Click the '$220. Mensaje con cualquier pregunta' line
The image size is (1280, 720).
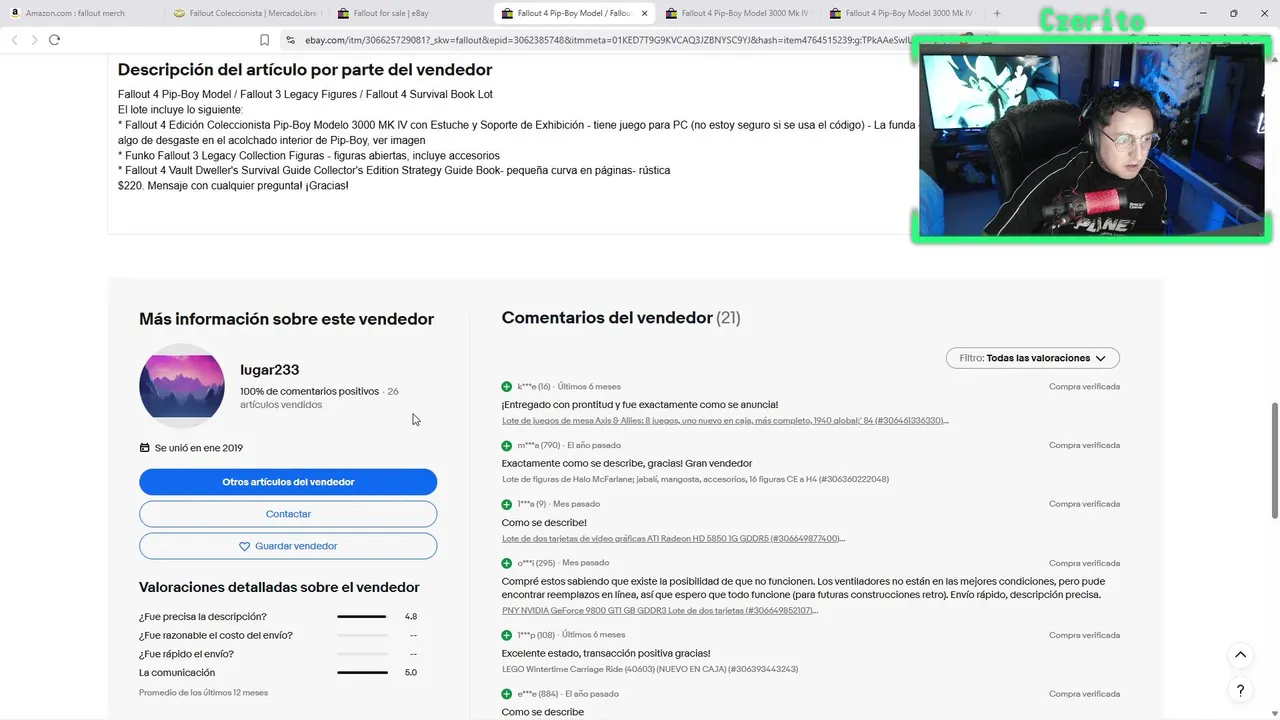click(233, 186)
